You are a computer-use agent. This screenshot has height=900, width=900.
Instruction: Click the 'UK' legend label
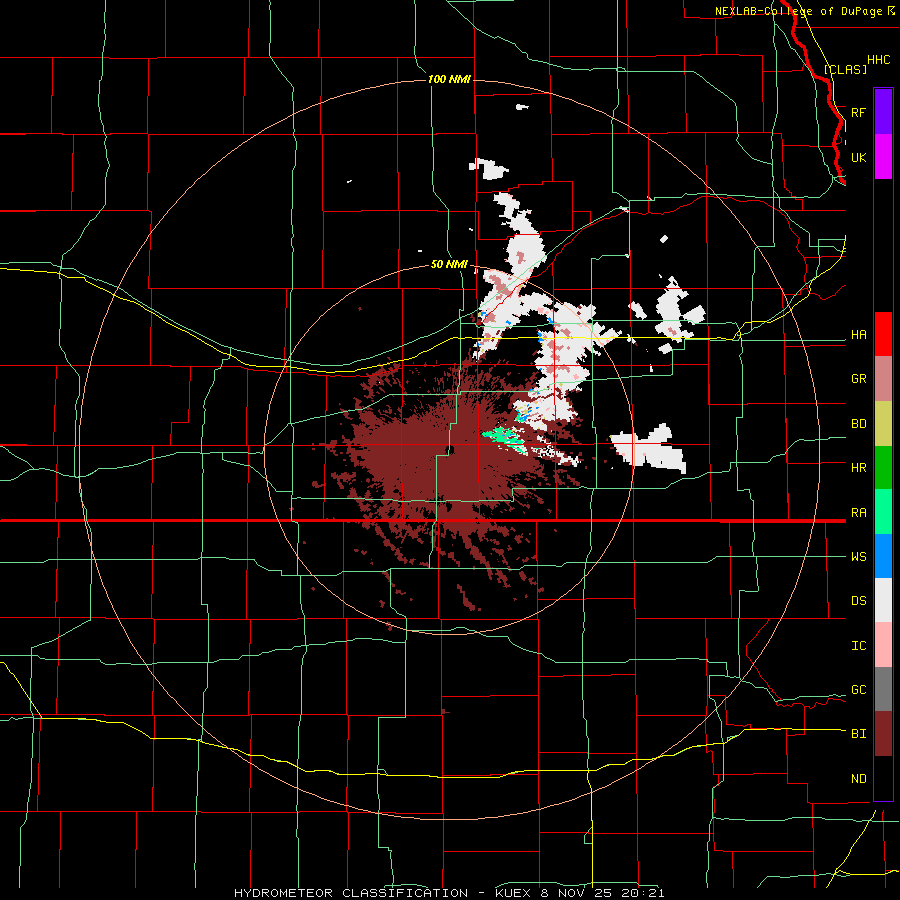pos(858,157)
